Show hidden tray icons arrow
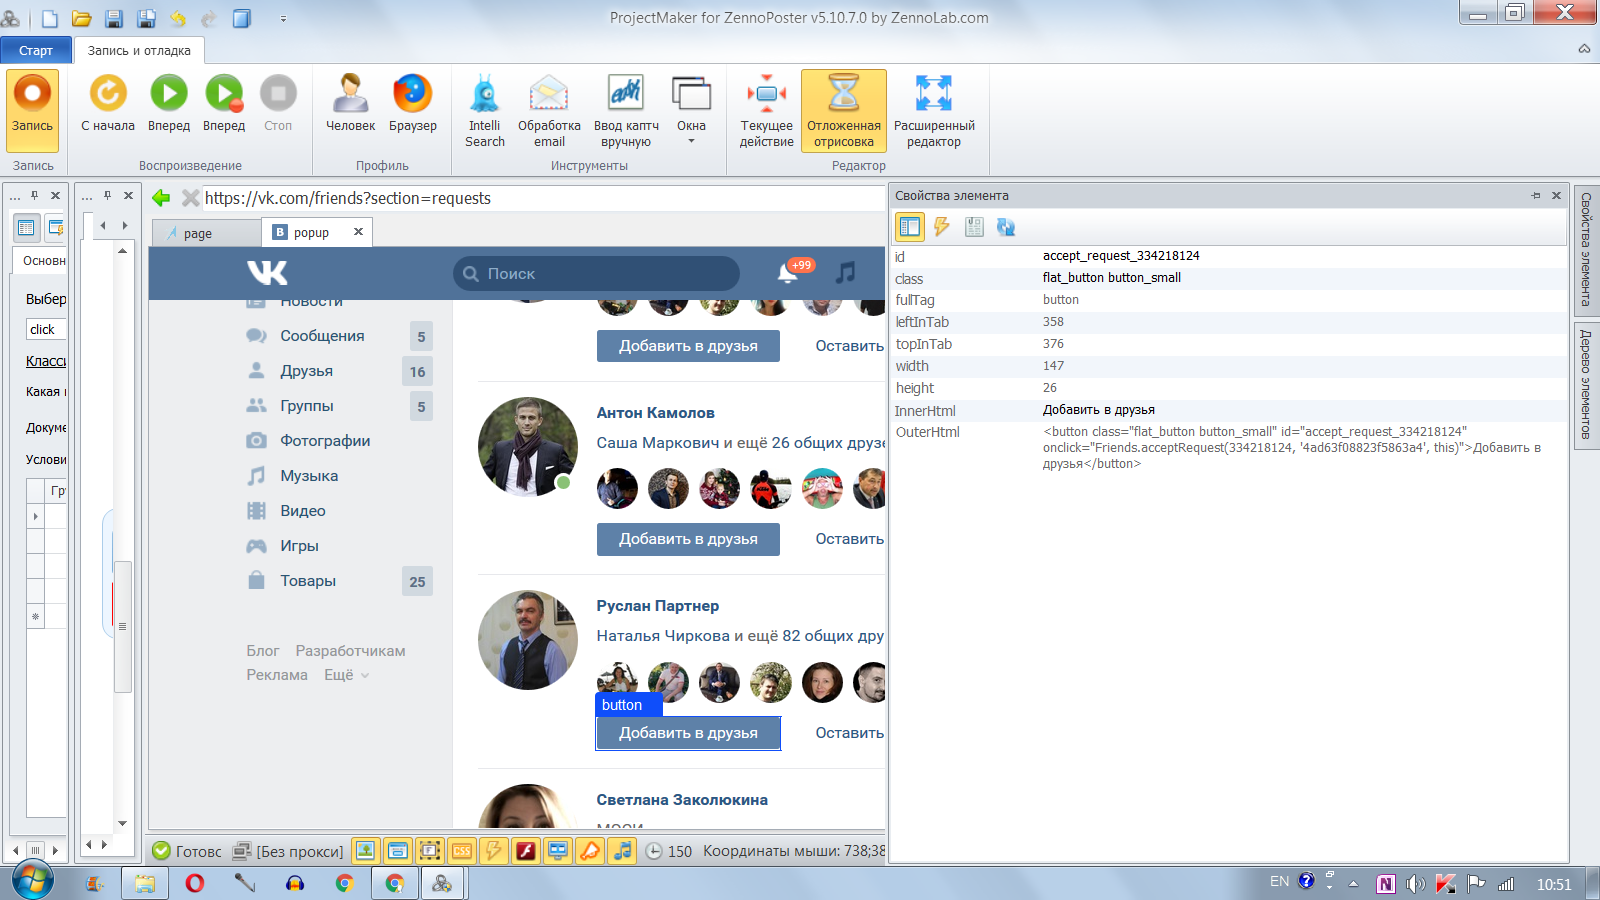Viewport: 1600px width, 900px height. (x=1353, y=884)
